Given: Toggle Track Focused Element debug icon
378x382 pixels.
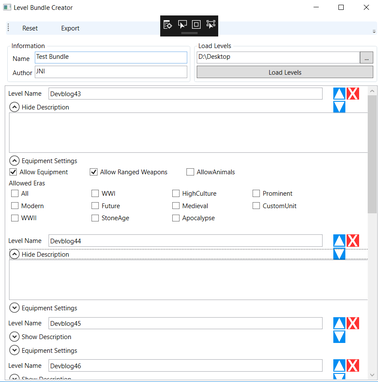Looking at the screenshot, I should pyautogui.click(x=211, y=24).
